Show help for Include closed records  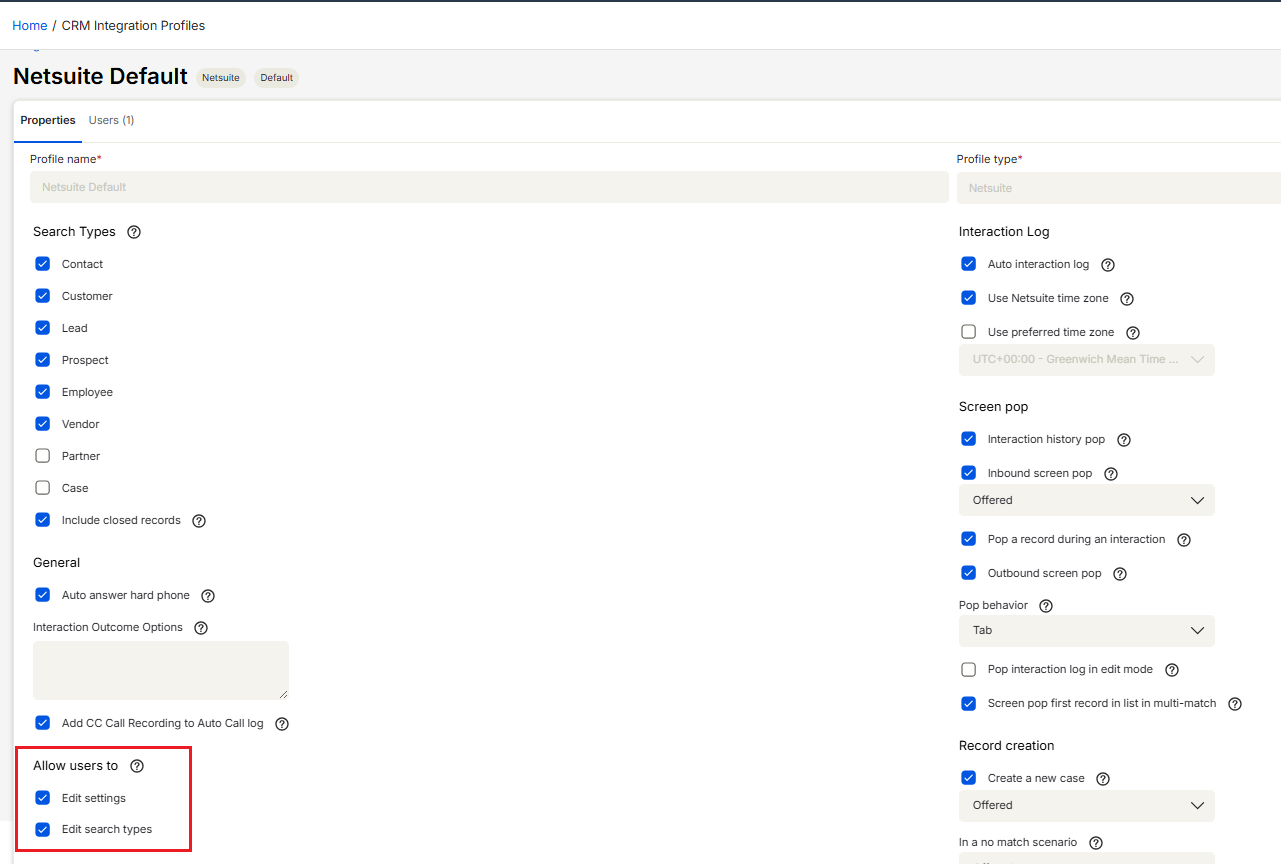point(199,521)
